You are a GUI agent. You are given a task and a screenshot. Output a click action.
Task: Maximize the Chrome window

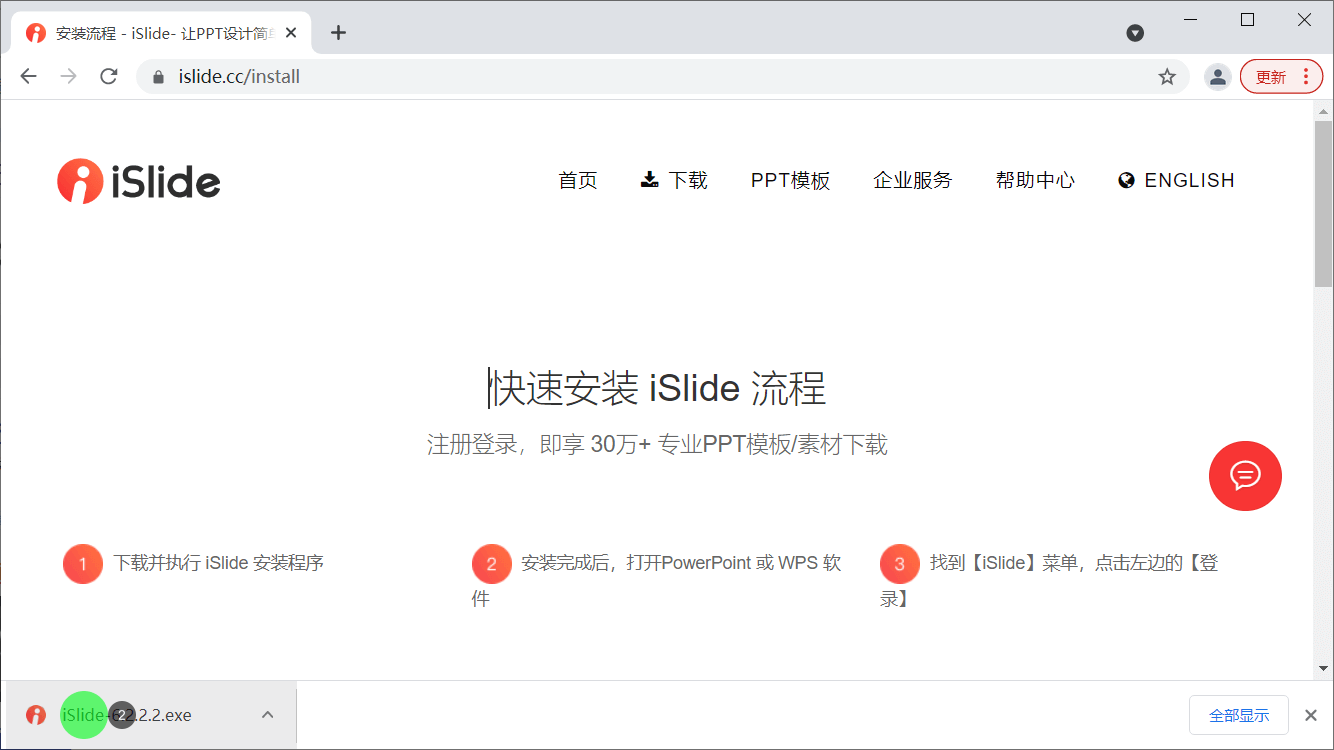pyautogui.click(x=1247, y=19)
